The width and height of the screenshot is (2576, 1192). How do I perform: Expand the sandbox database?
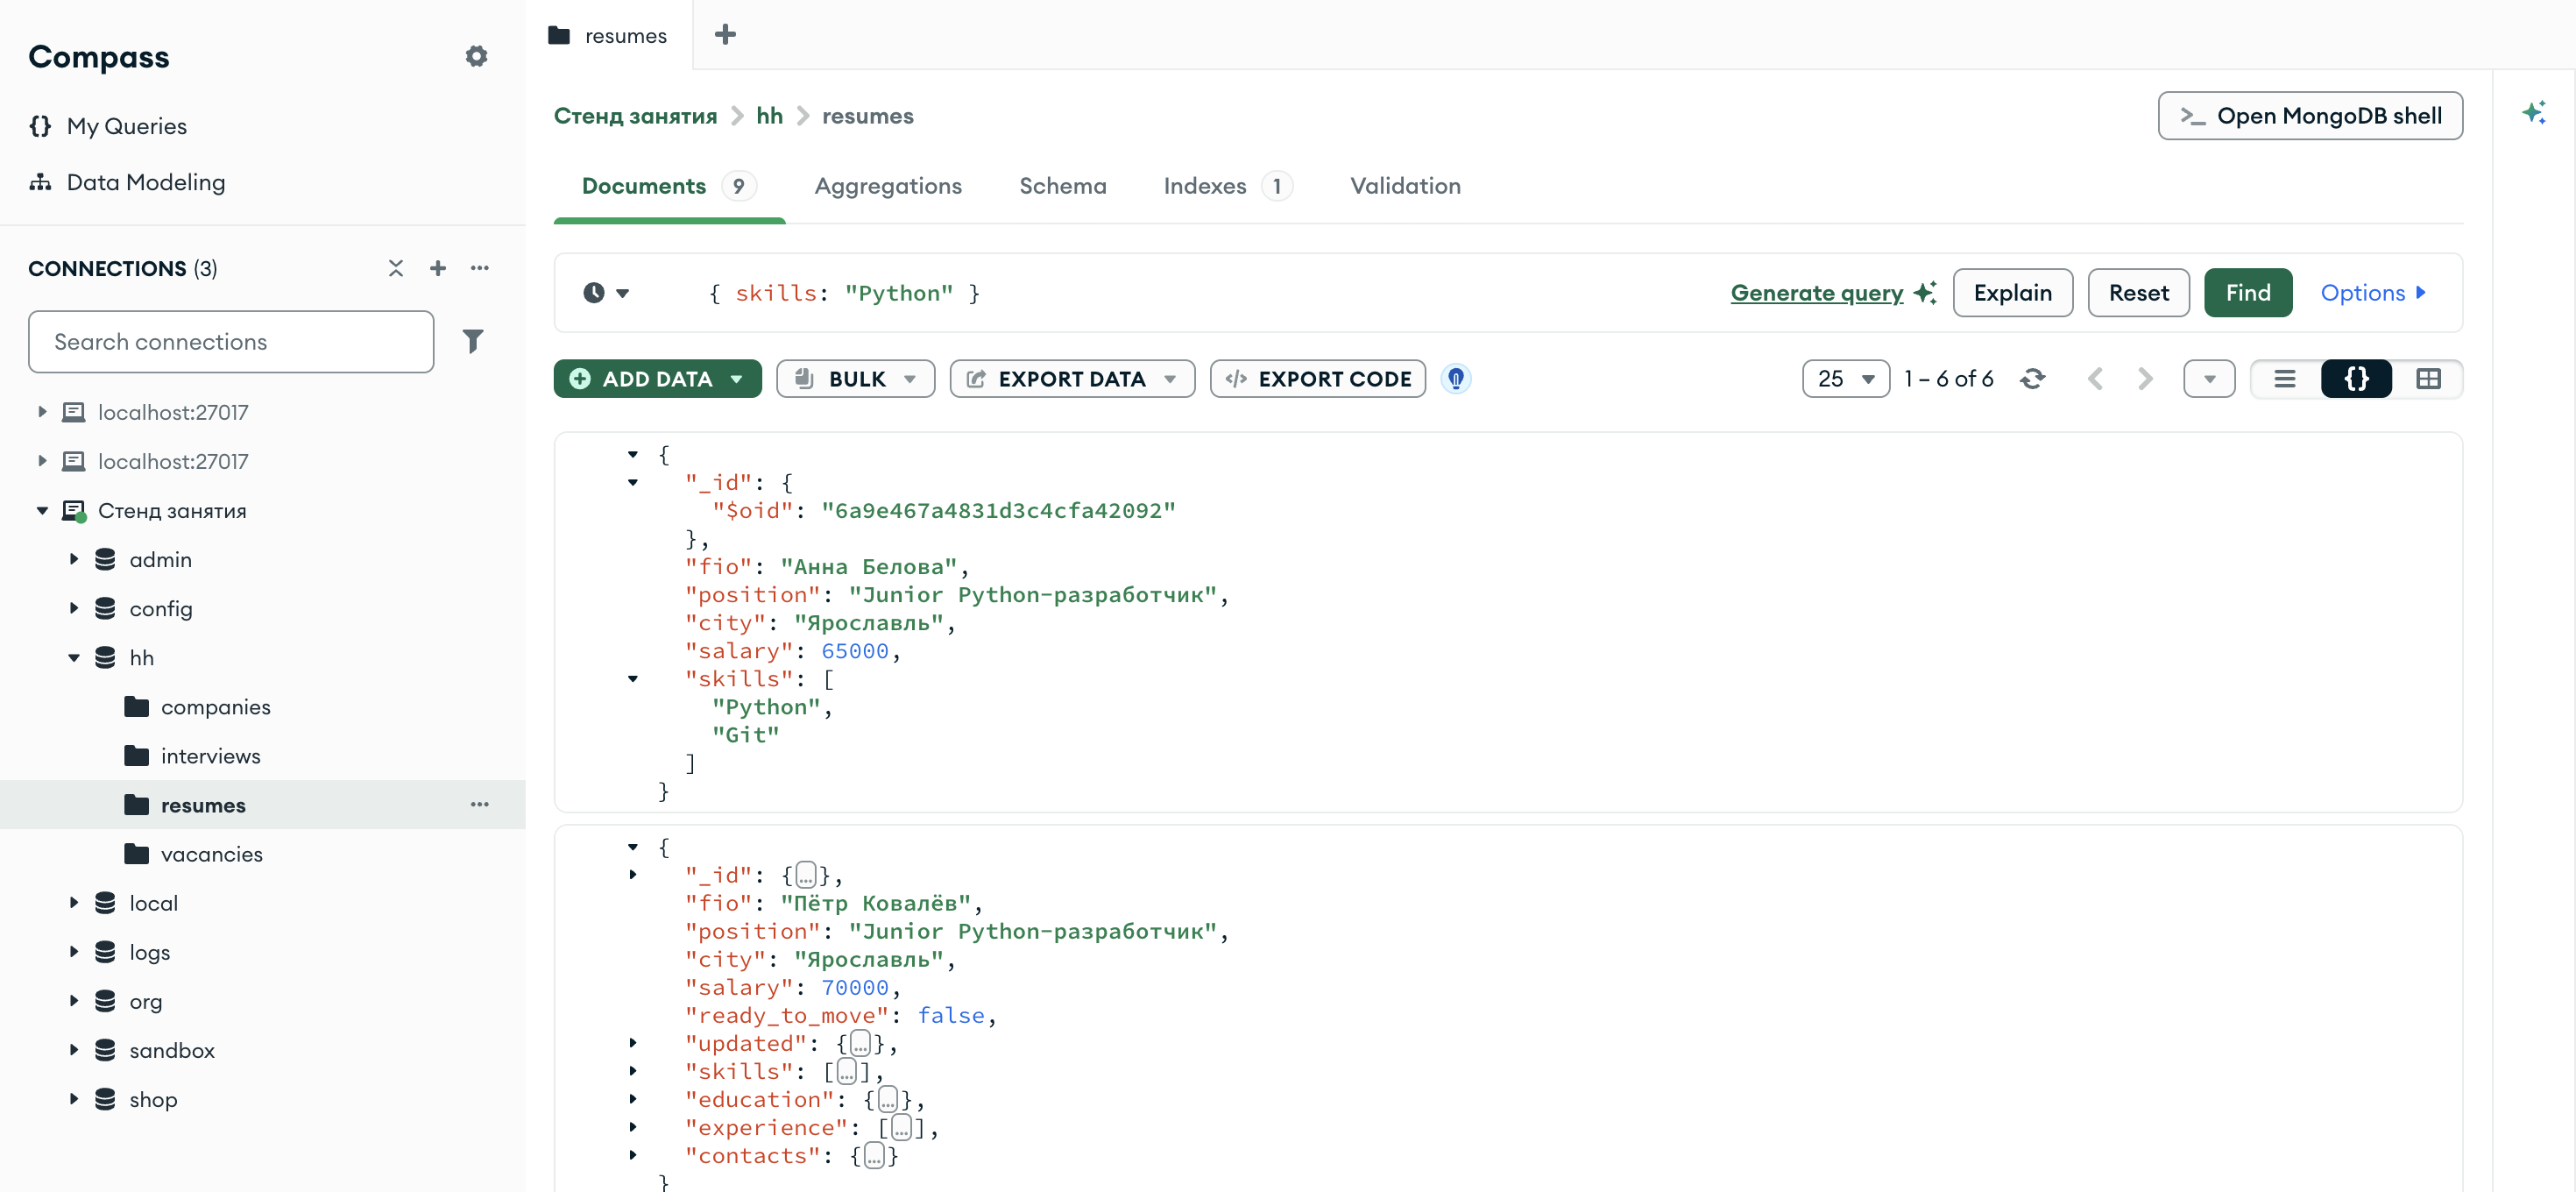click(x=74, y=1050)
